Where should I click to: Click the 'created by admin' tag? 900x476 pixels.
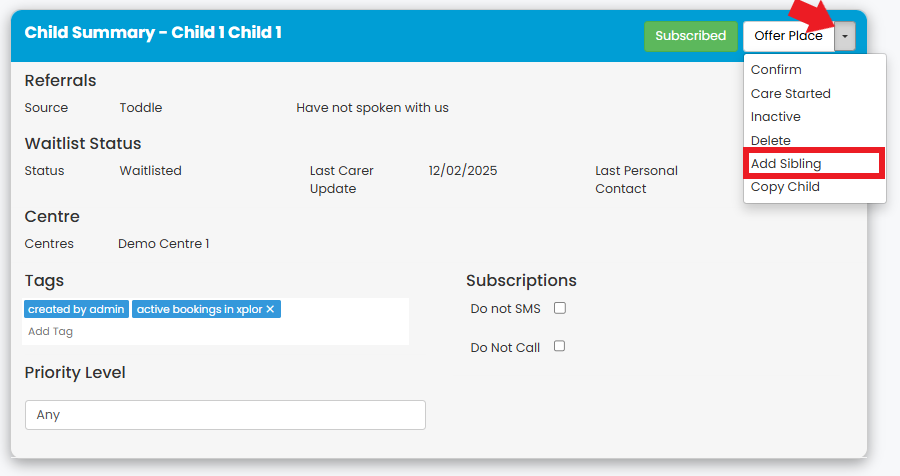pos(76,309)
